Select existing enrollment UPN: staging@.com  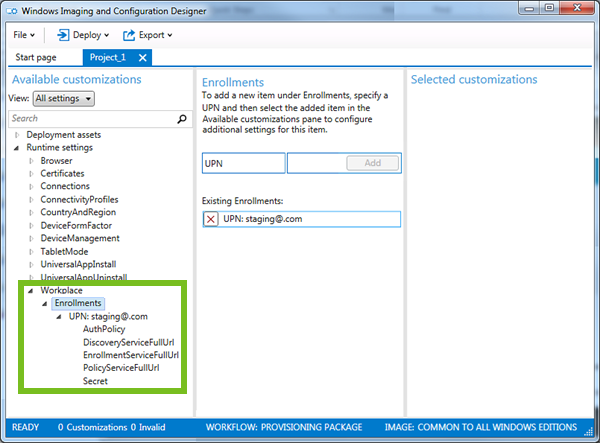[302, 219]
